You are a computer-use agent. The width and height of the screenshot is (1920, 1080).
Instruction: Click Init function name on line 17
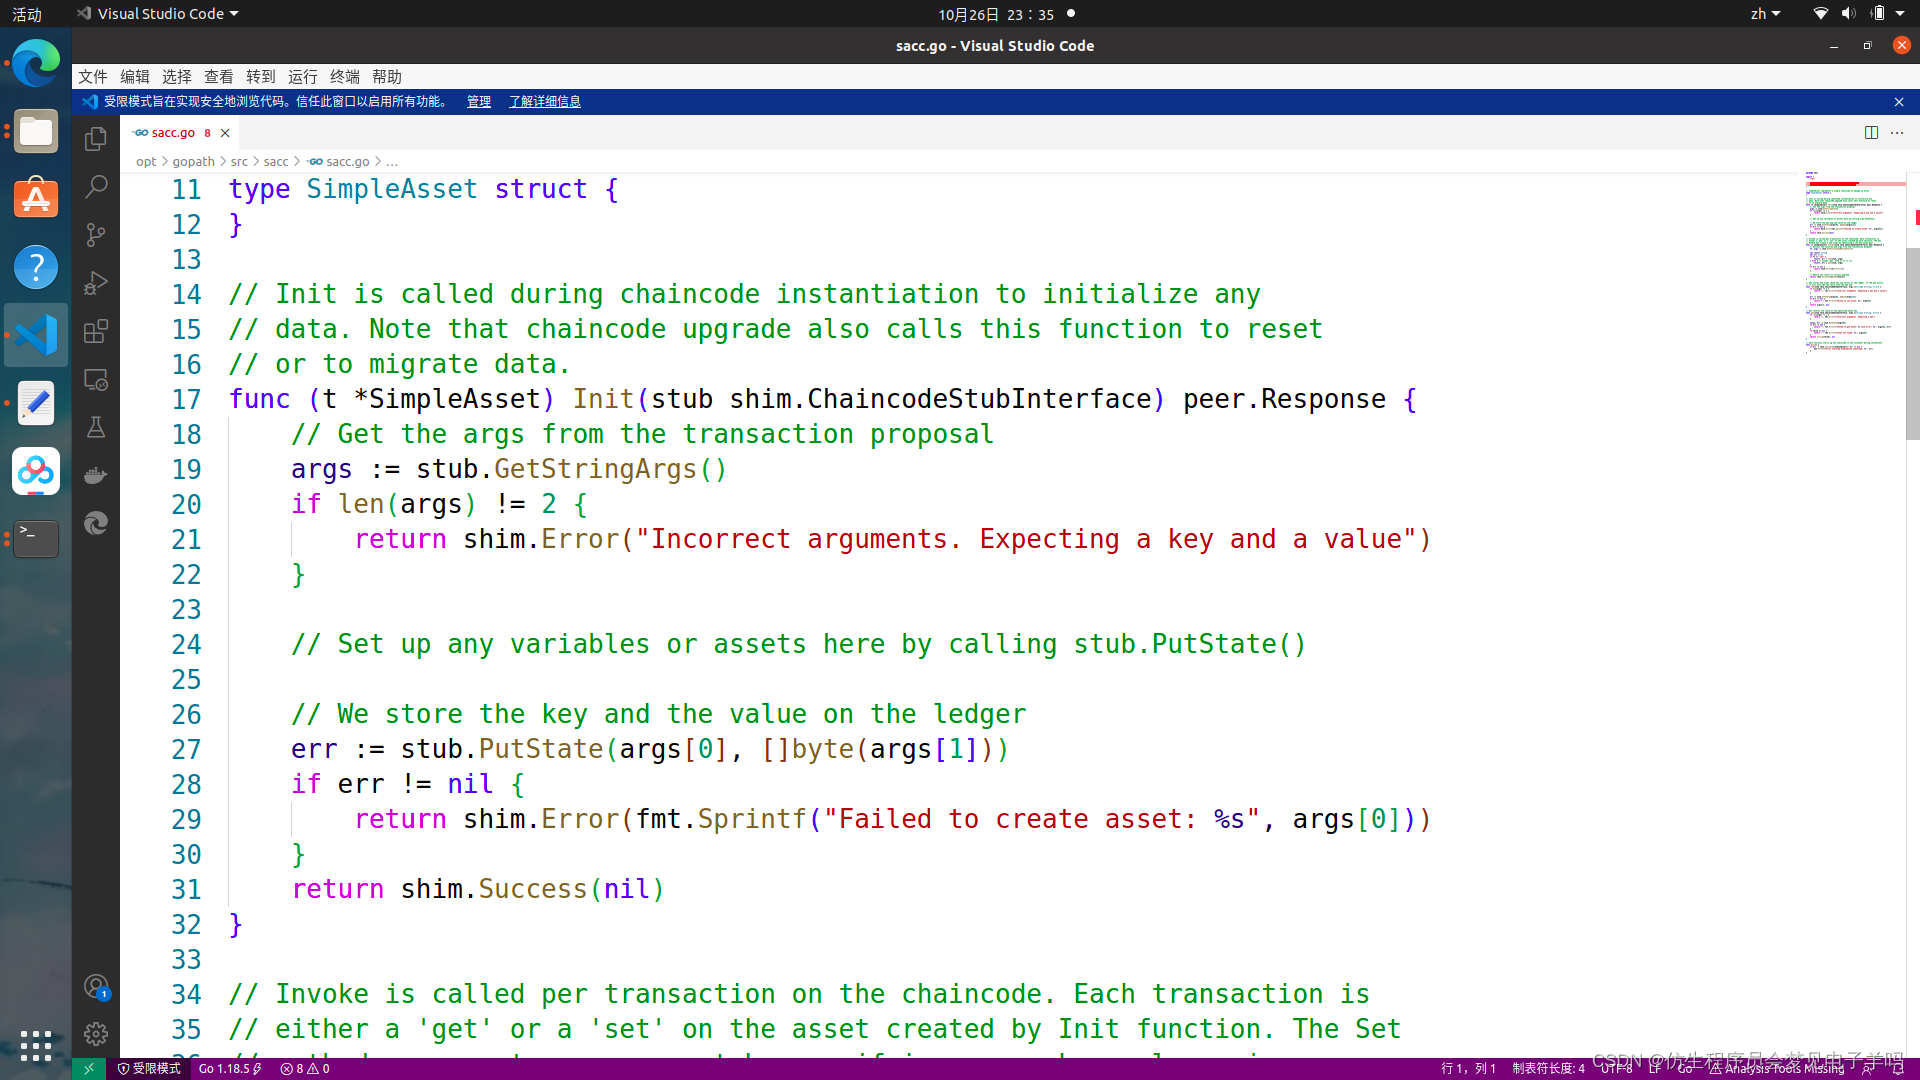pos(603,399)
